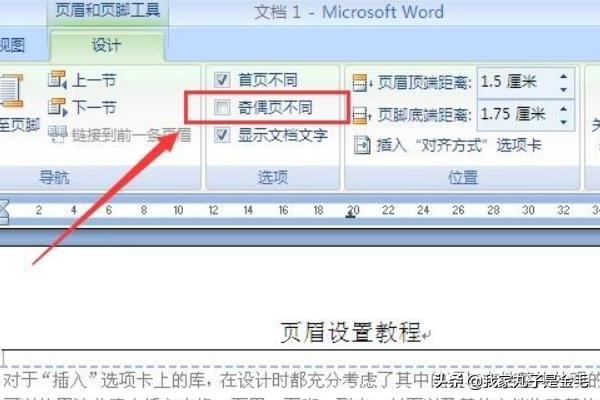Decrease header top distance with down arrow
600x400 pixels.
pos(566,89)
